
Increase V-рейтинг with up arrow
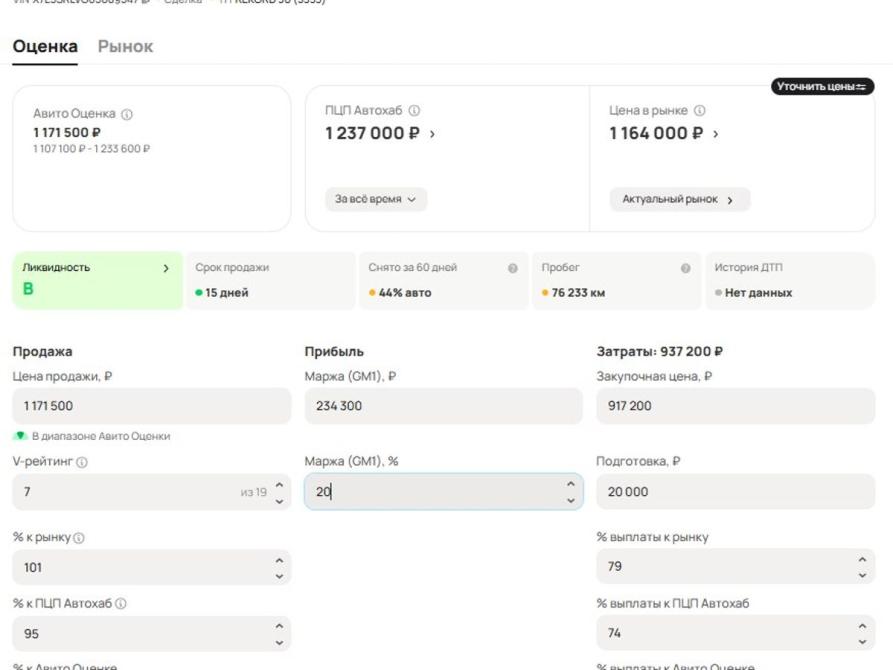[279, 485]
